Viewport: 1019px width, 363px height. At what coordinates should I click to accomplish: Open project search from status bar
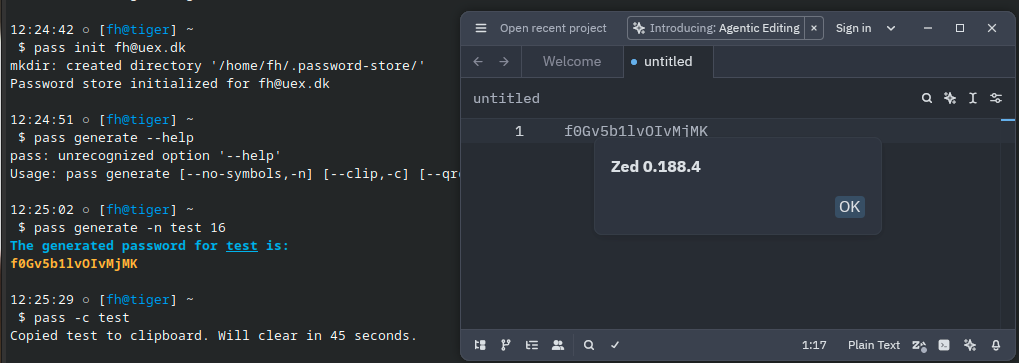tap(589, 345)
